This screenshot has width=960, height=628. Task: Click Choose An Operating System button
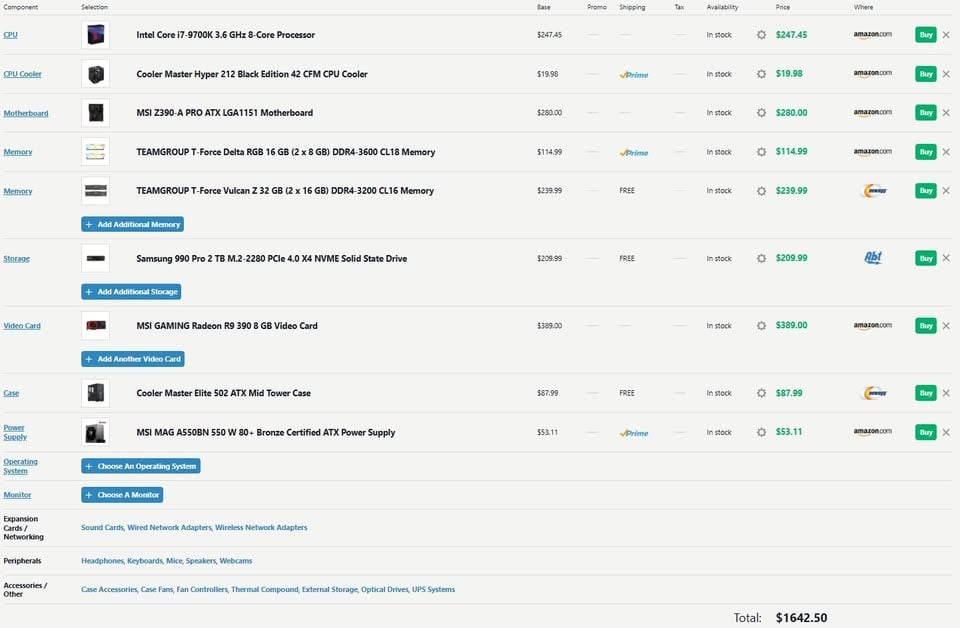point(141,466)
